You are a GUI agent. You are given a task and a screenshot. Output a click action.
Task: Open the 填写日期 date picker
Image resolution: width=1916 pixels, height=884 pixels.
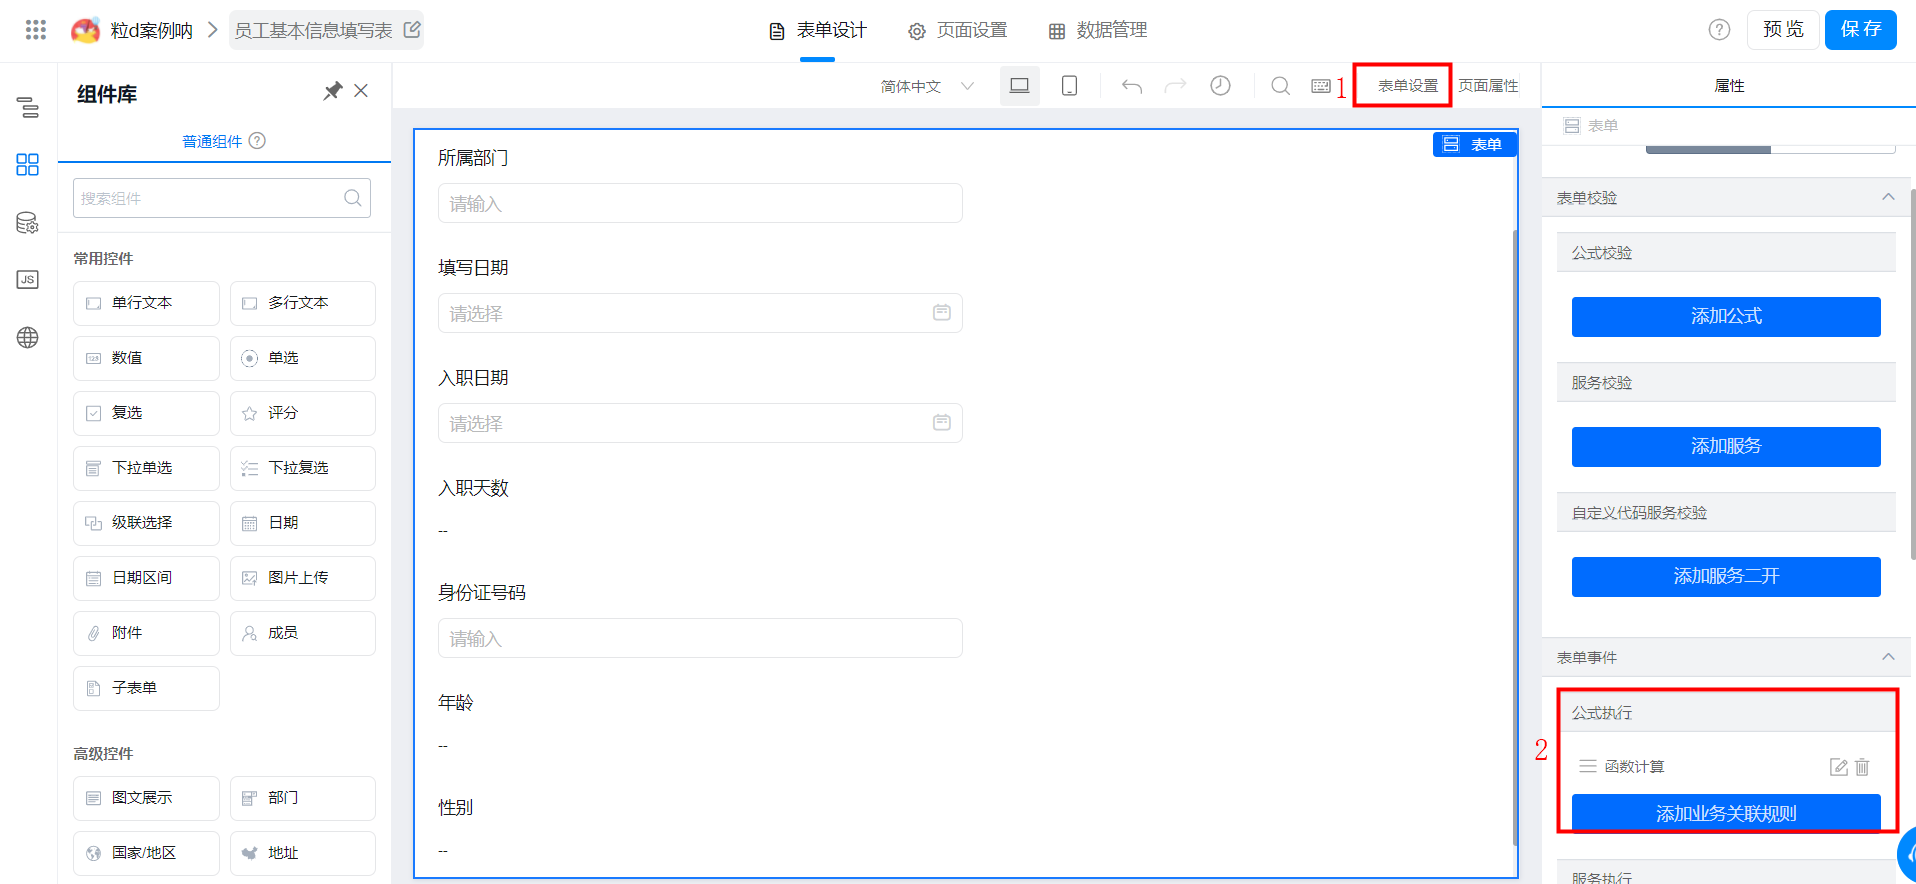[x=700, y=313]
